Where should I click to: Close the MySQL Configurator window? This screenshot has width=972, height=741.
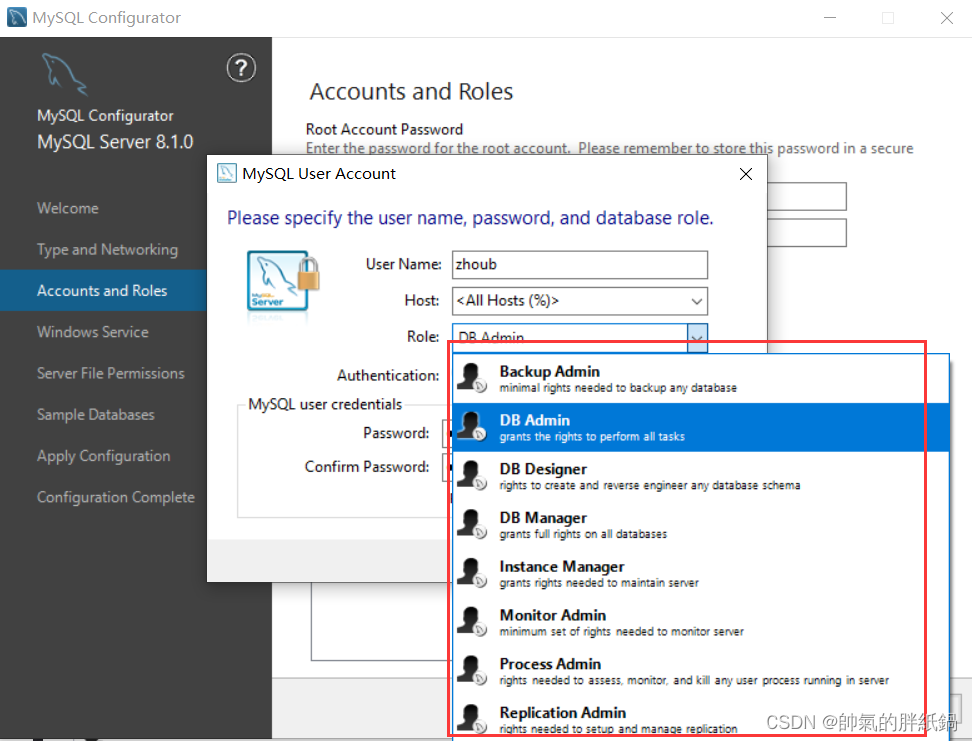pyautogui.click(x=947, y=18)
